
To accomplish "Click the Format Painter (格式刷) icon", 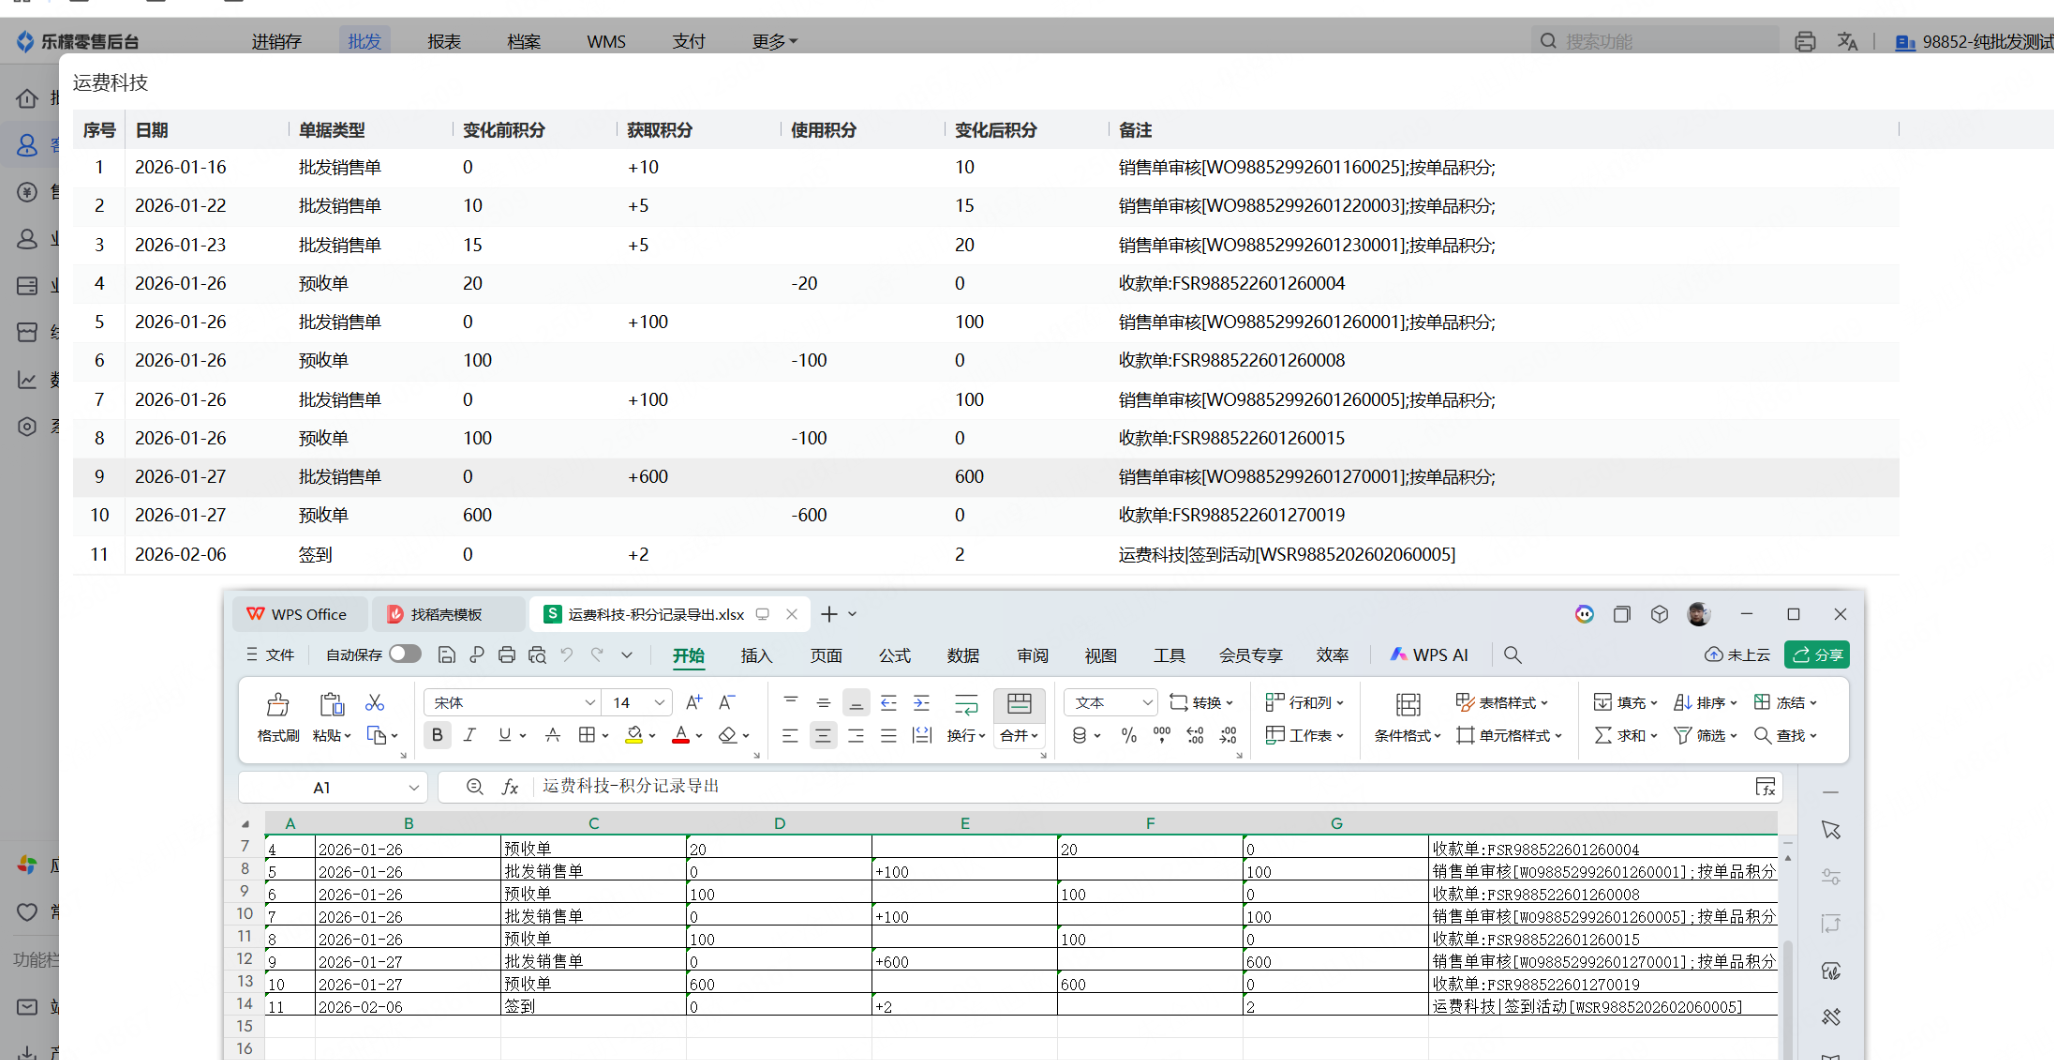I will pos(277,706).
